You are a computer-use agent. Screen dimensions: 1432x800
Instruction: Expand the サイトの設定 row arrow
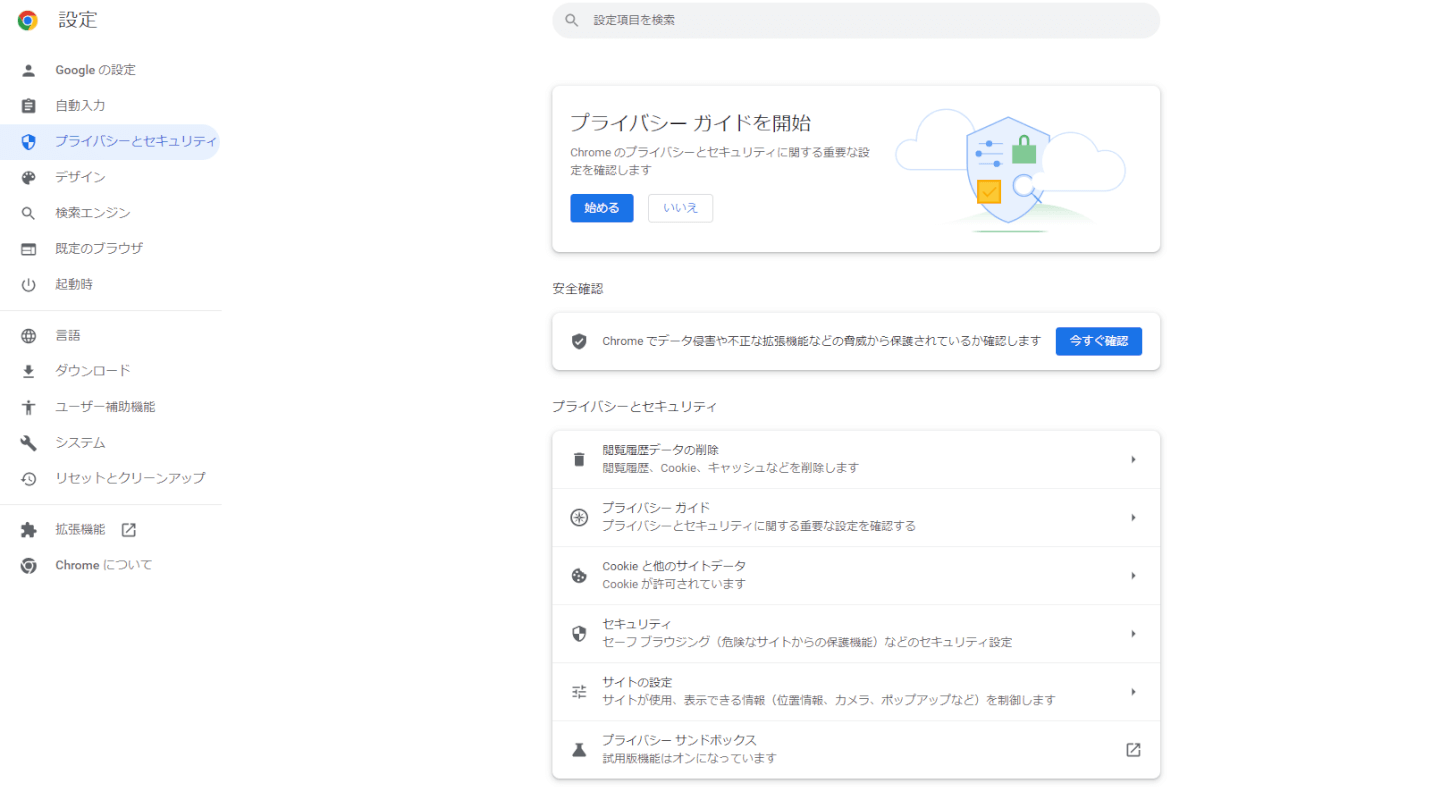click(1133, 691)
